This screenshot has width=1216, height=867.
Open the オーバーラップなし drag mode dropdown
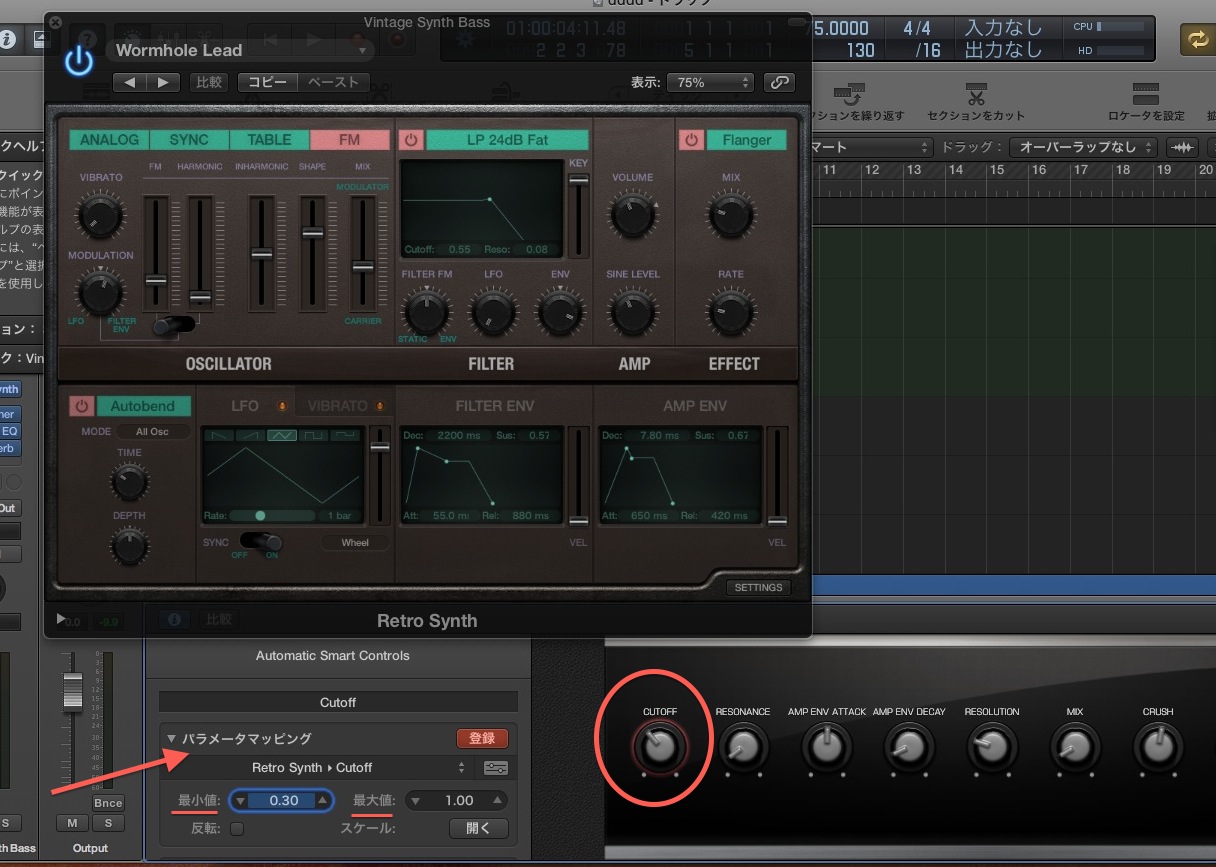click(1083, 147)
